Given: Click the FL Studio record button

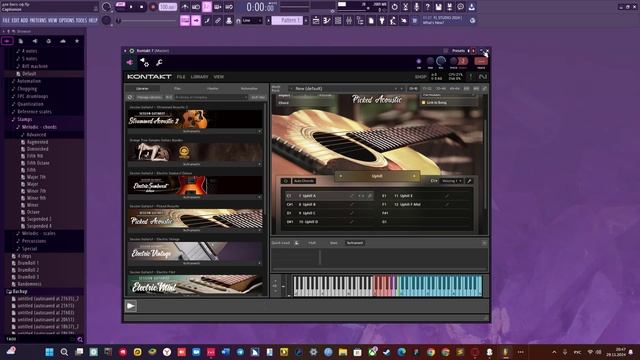Looking at the screenshot, I should coord(153,7).
